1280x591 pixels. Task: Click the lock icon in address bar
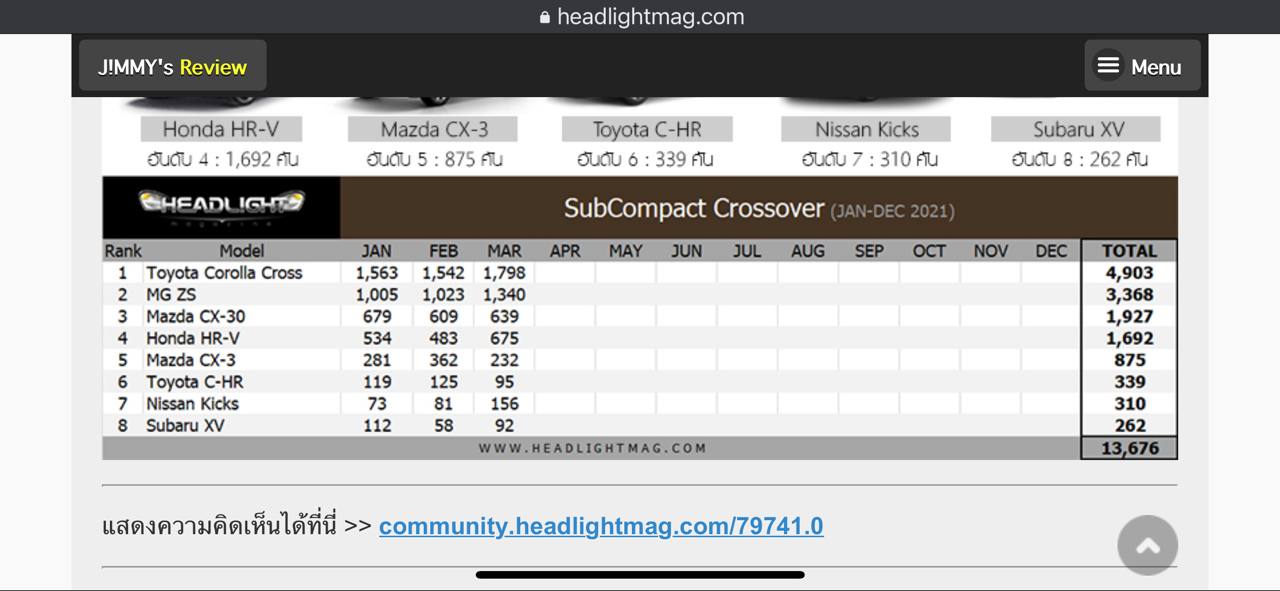click(x=545, y=17)
